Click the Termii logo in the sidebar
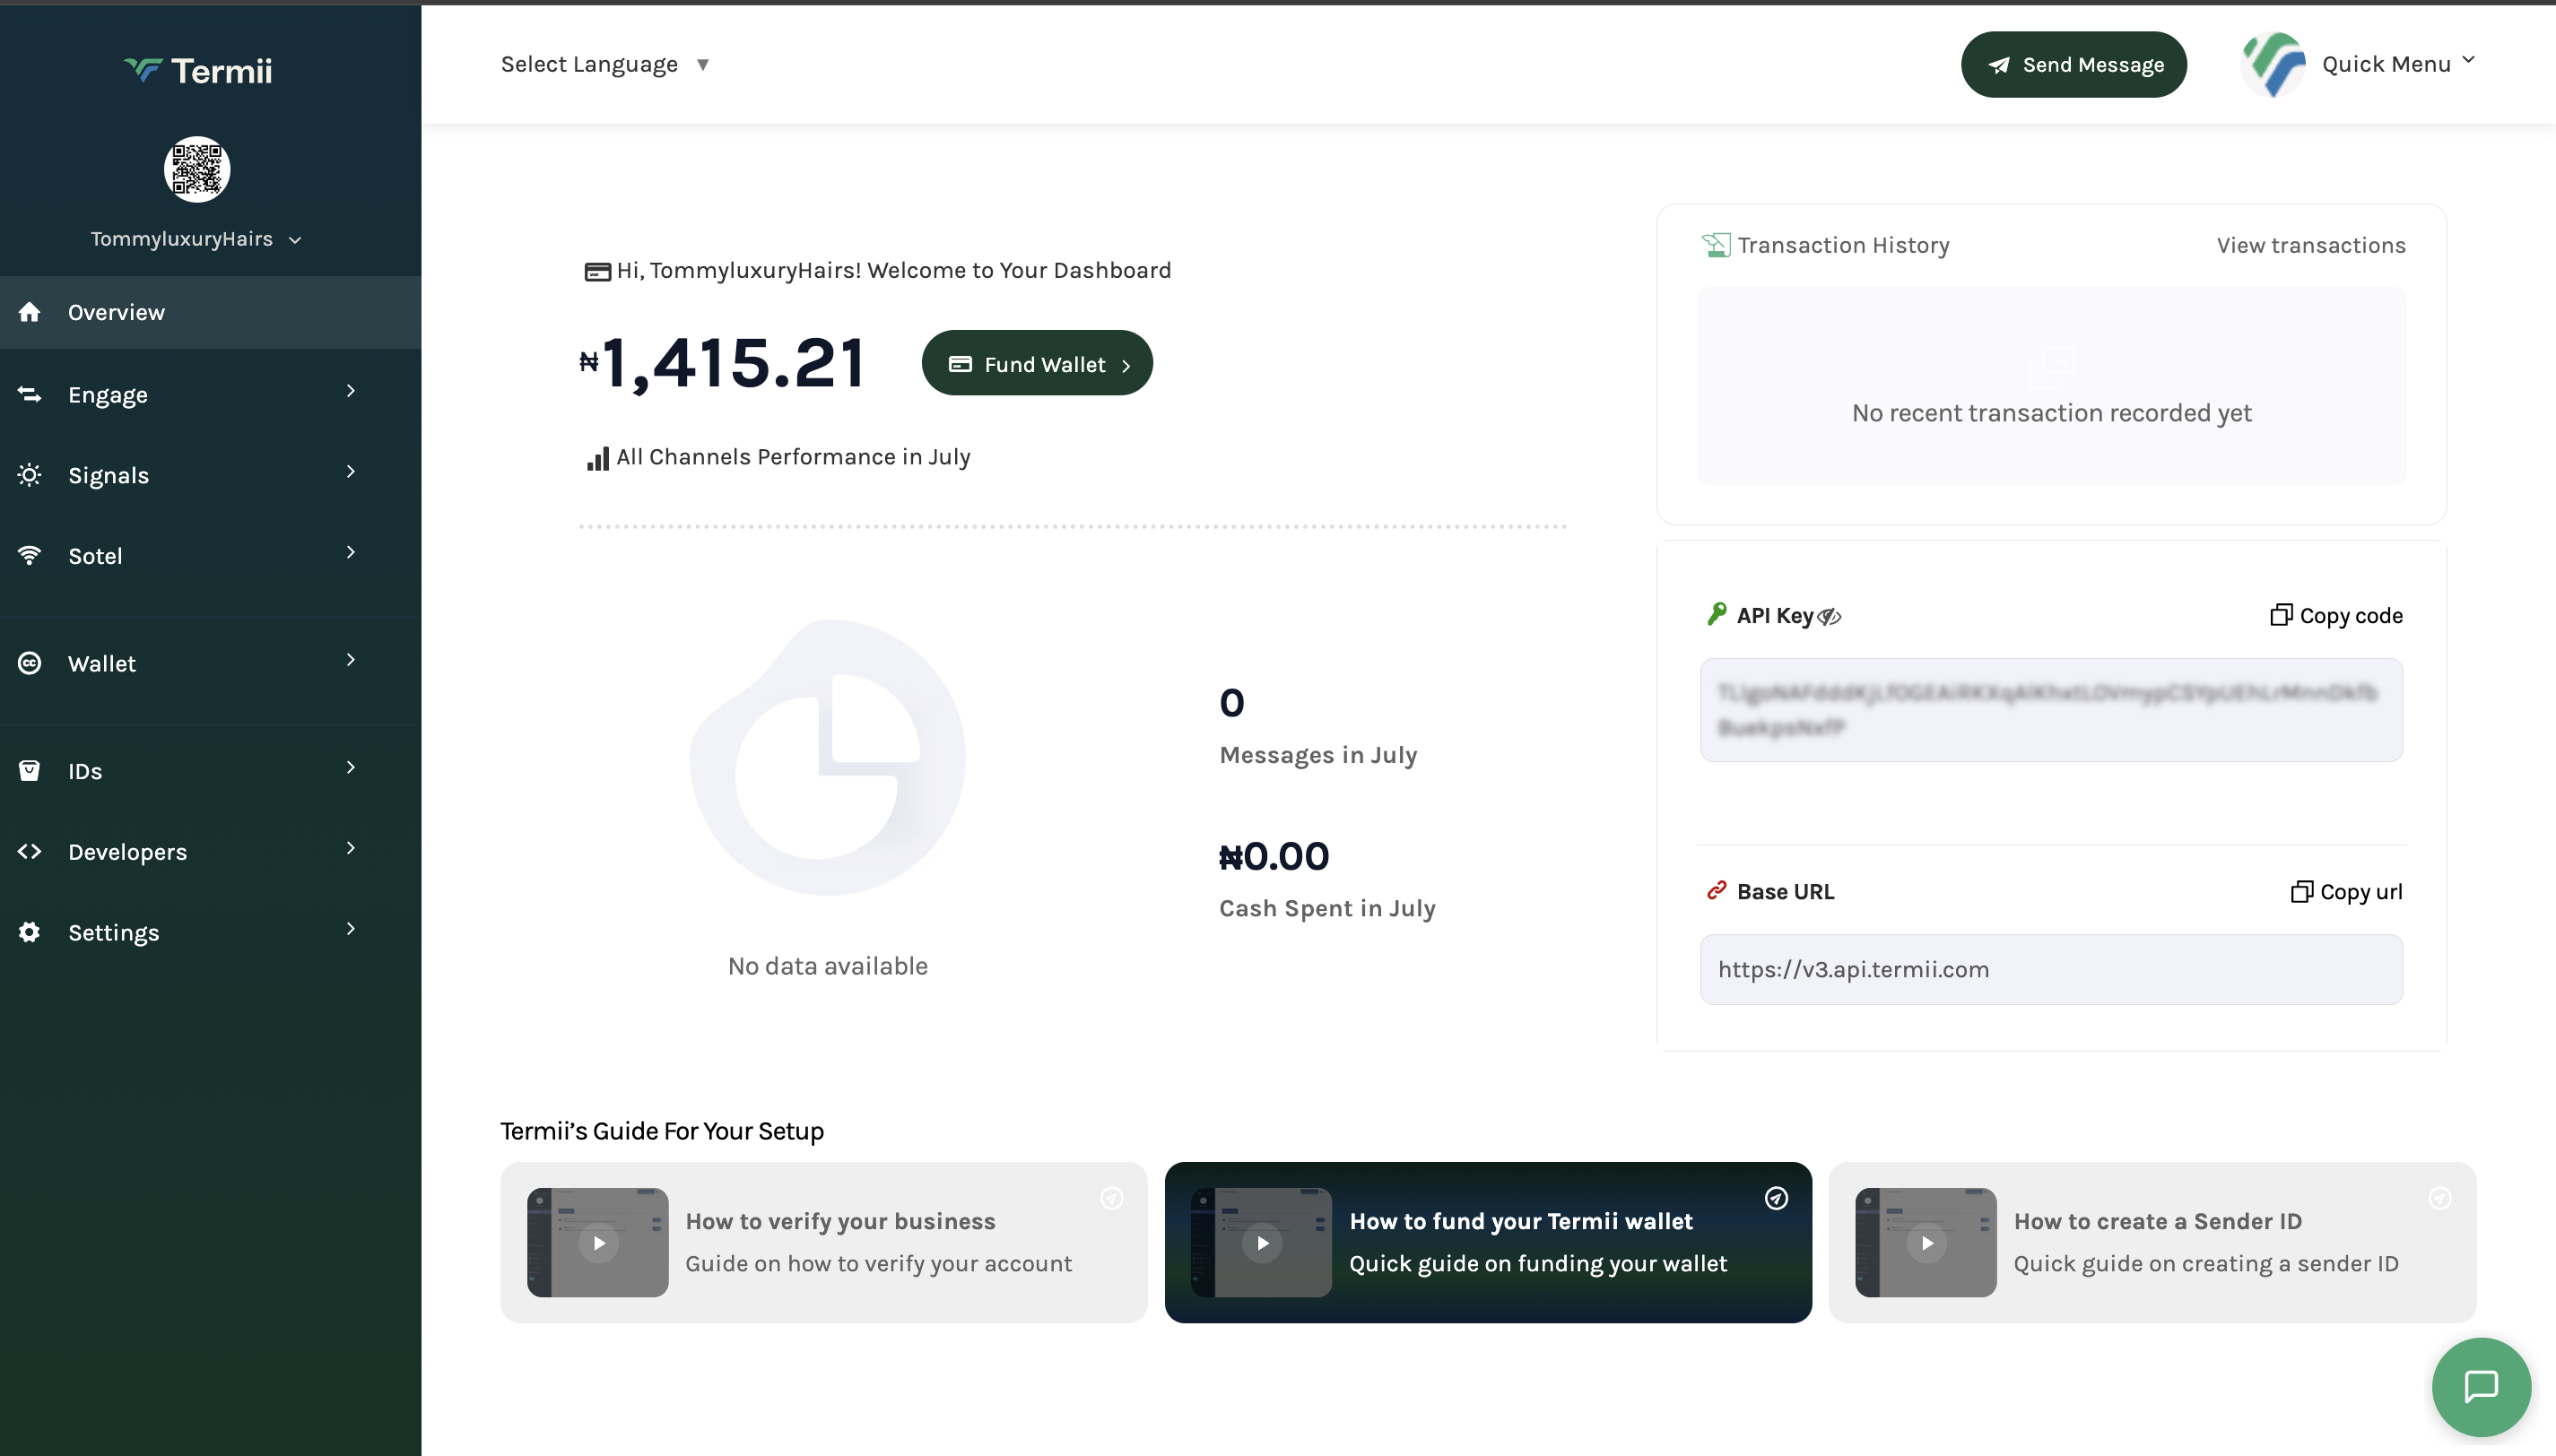 tap(197, 70)
